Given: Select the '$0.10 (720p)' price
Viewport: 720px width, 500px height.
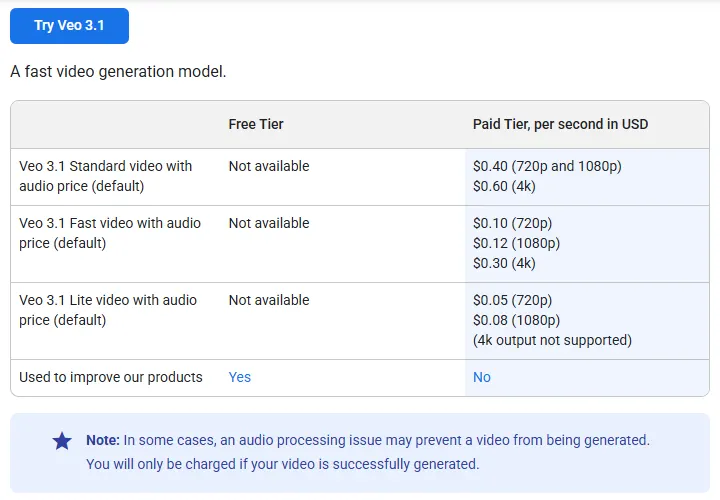Looking at the screenshot, I should [x=512, y=223].
